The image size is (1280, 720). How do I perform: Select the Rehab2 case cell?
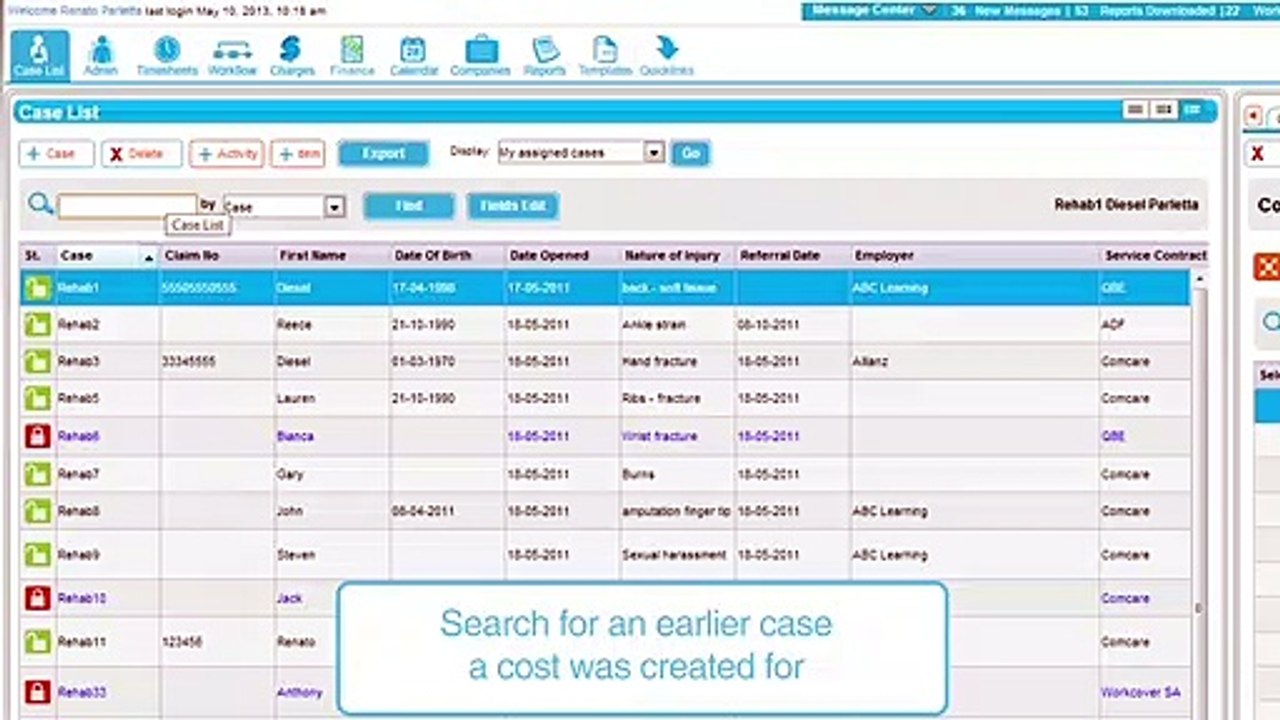(x=106, y=324)
